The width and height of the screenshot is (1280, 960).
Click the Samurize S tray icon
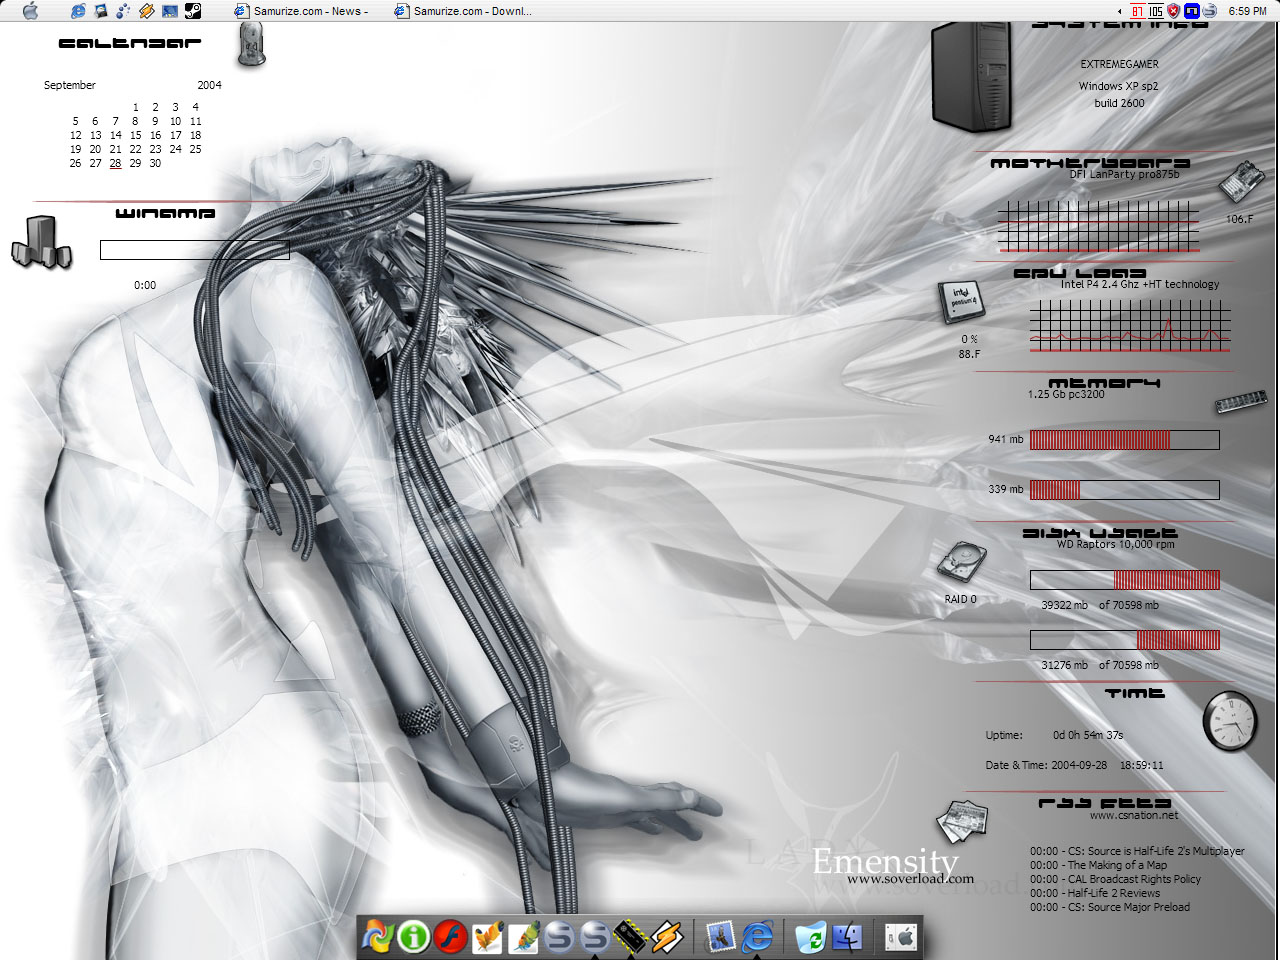1210,11
